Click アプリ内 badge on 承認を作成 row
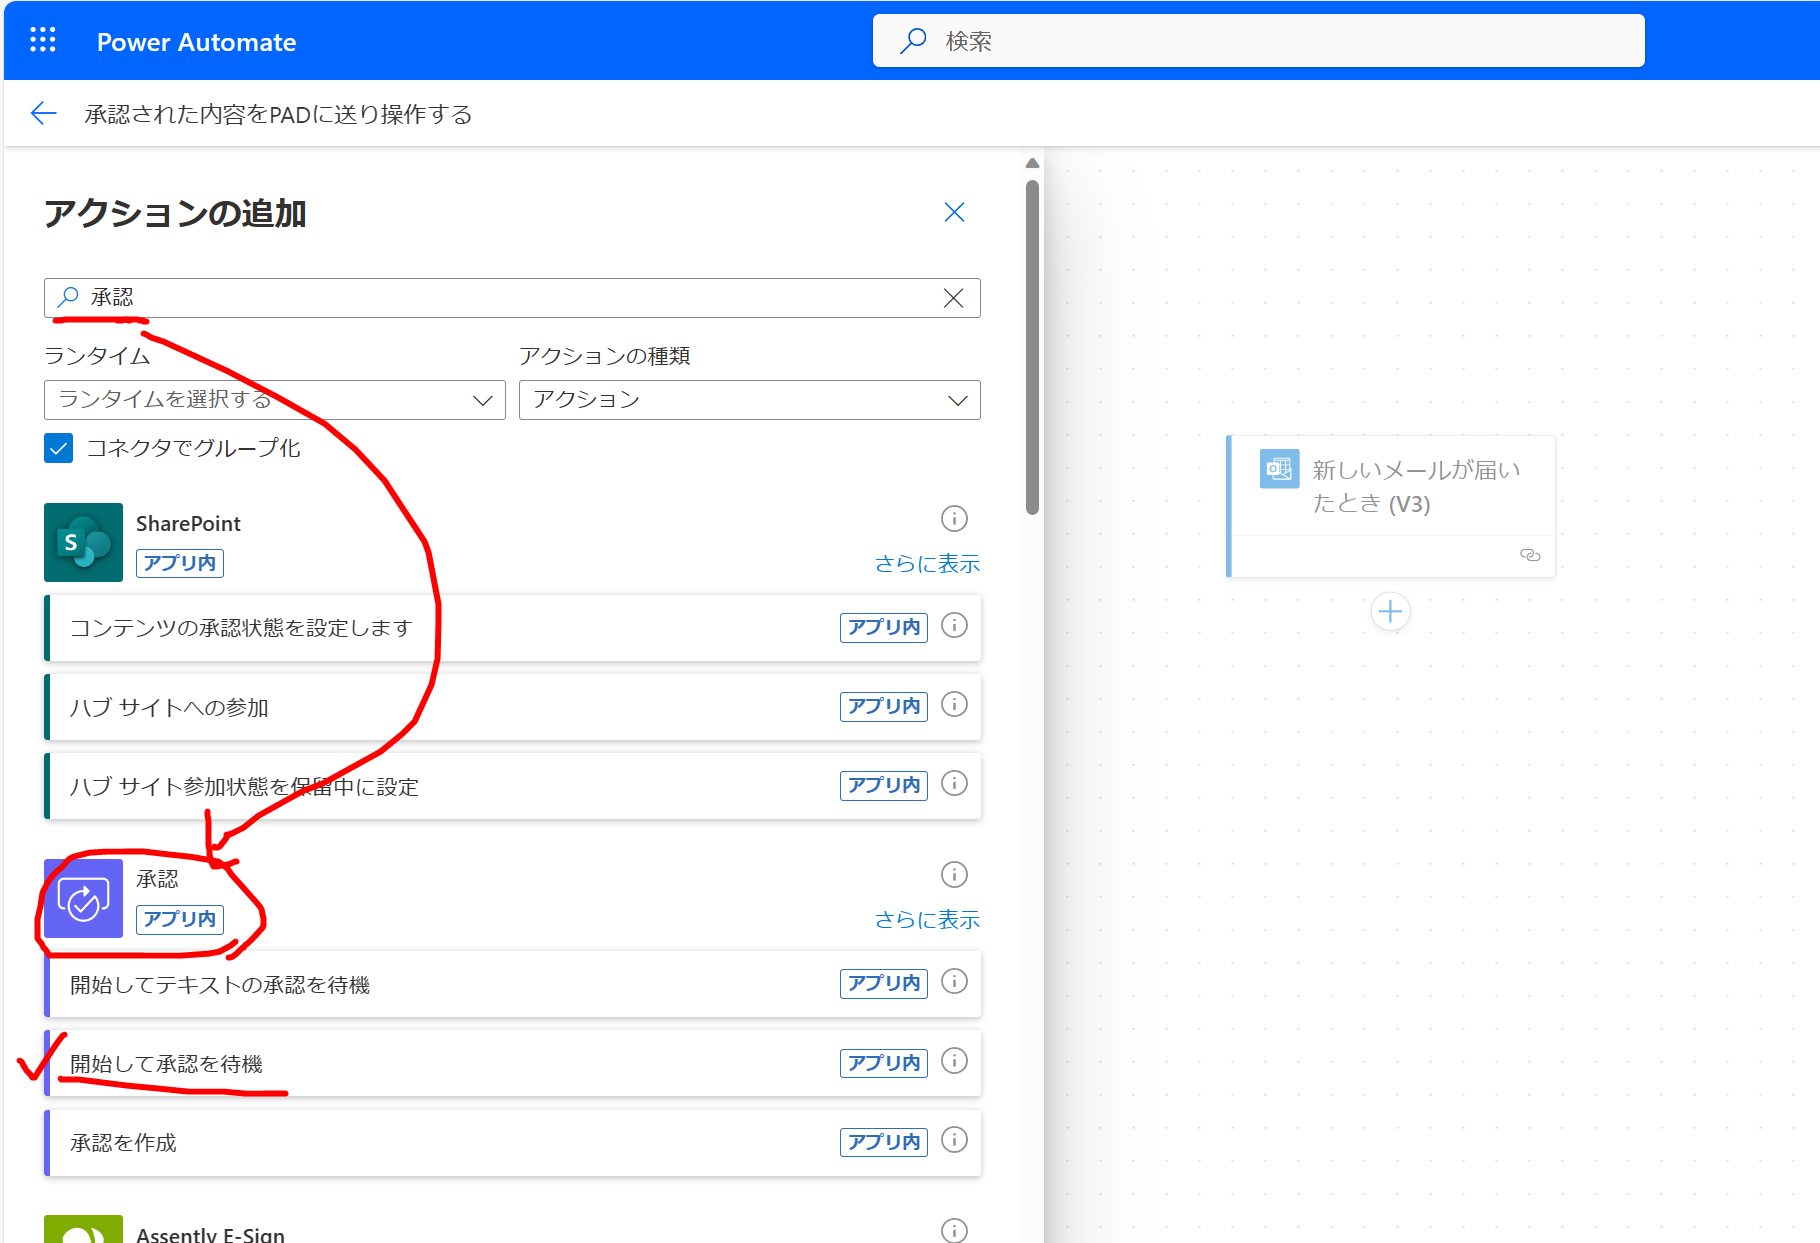 tap(884, 1142)
